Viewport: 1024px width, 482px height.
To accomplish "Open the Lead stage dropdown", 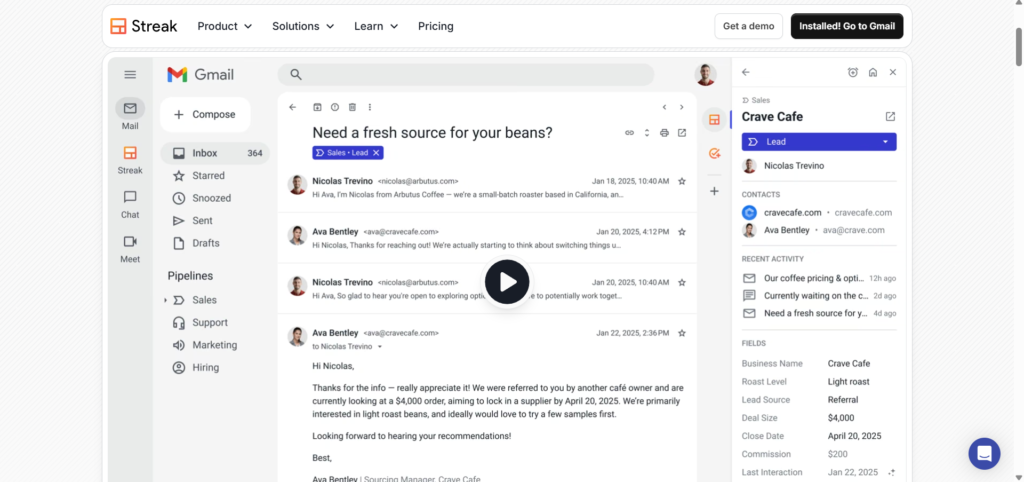I will [x=819, y=142].
